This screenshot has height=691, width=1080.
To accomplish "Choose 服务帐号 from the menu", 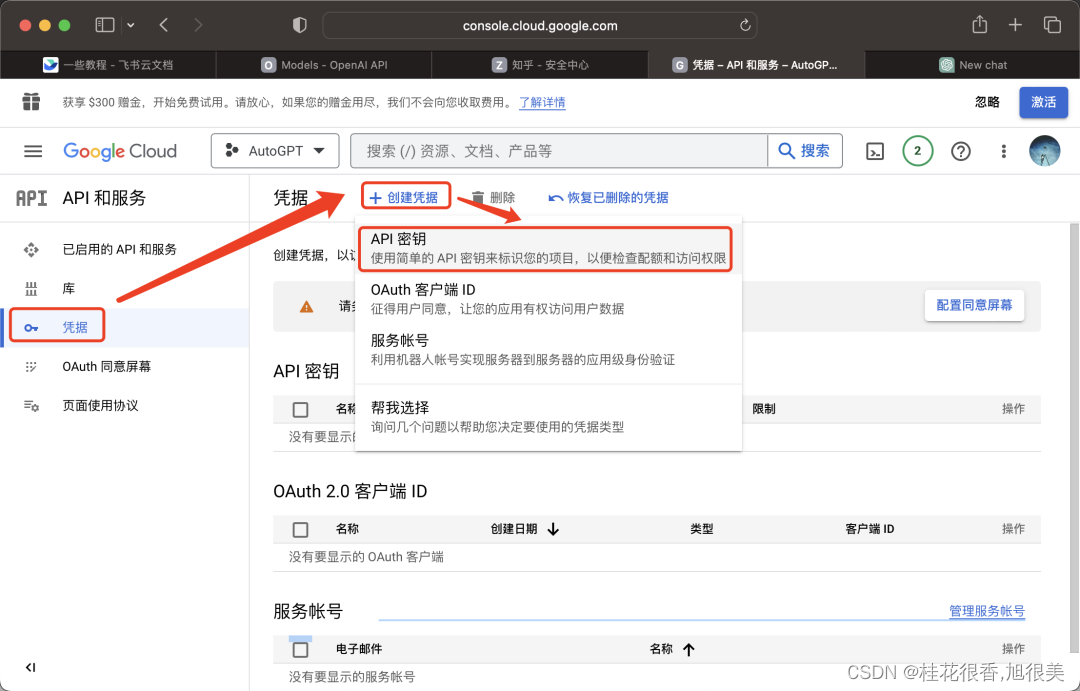I will [x=548, y=350].
